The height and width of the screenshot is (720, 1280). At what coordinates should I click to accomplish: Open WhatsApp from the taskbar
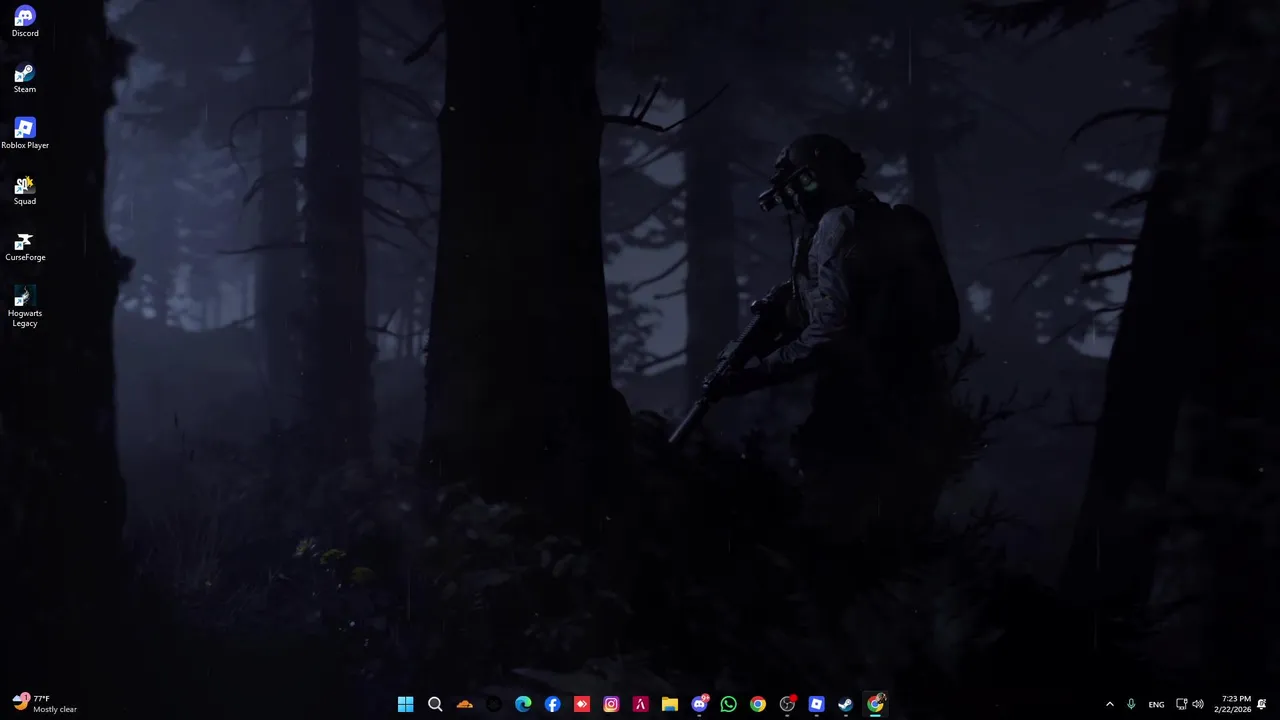click(728, 704)
